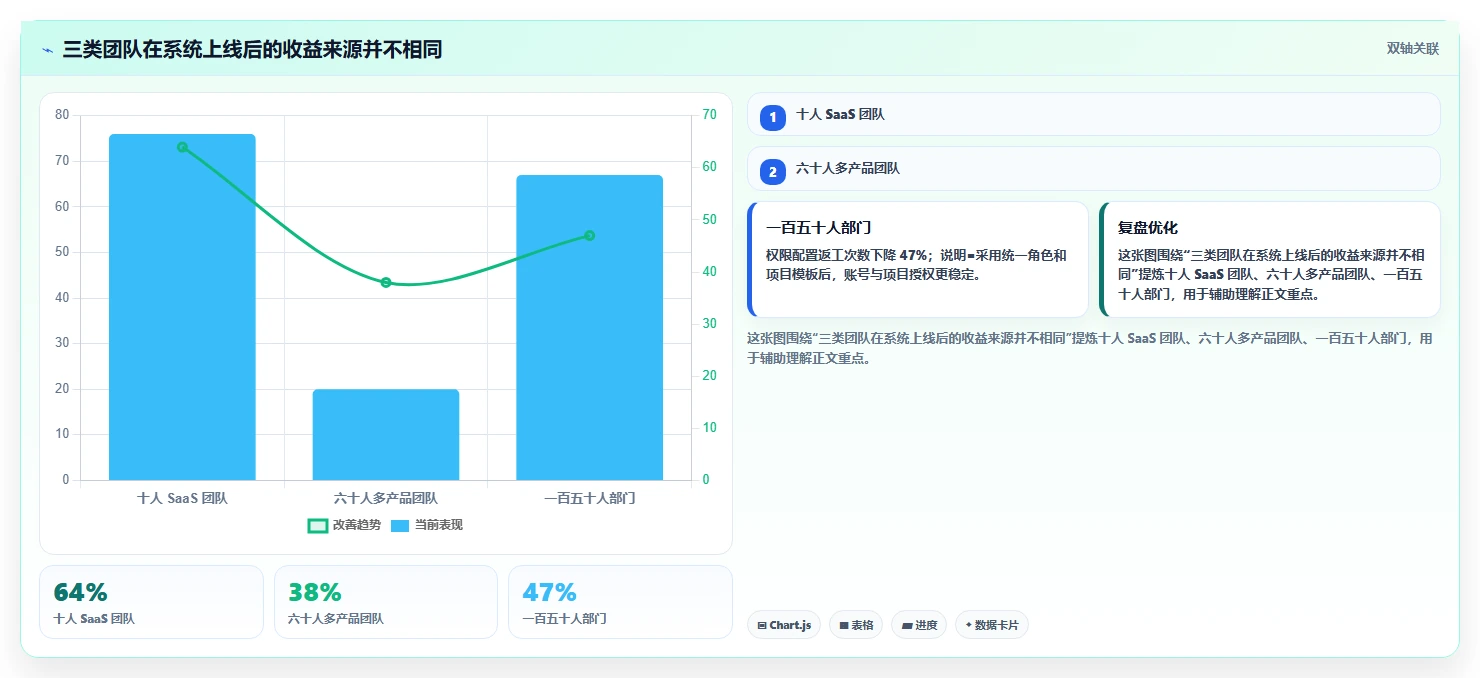The image size is (1480, 678).
Task: Select the 47% stat card
Action: (620, 602)
